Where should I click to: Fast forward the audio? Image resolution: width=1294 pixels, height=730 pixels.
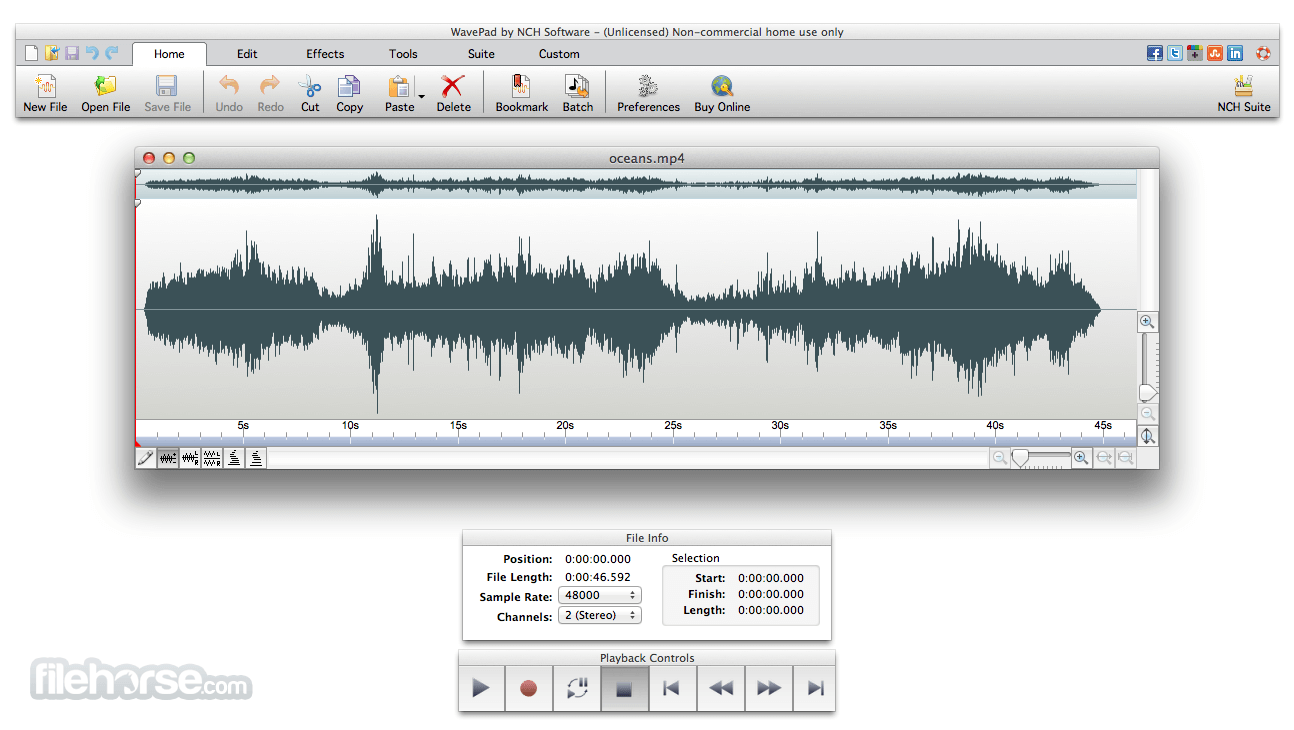coord(769,688)
